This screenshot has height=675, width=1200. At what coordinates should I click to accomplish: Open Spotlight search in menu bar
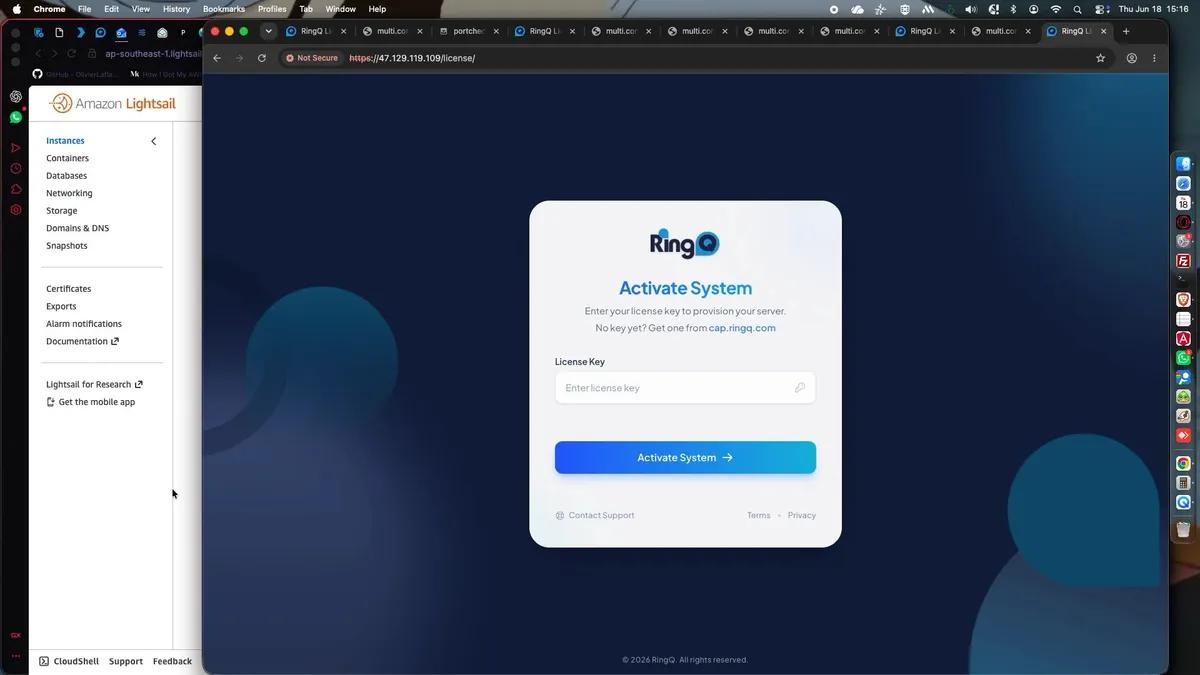click(x=1077, y=9)
